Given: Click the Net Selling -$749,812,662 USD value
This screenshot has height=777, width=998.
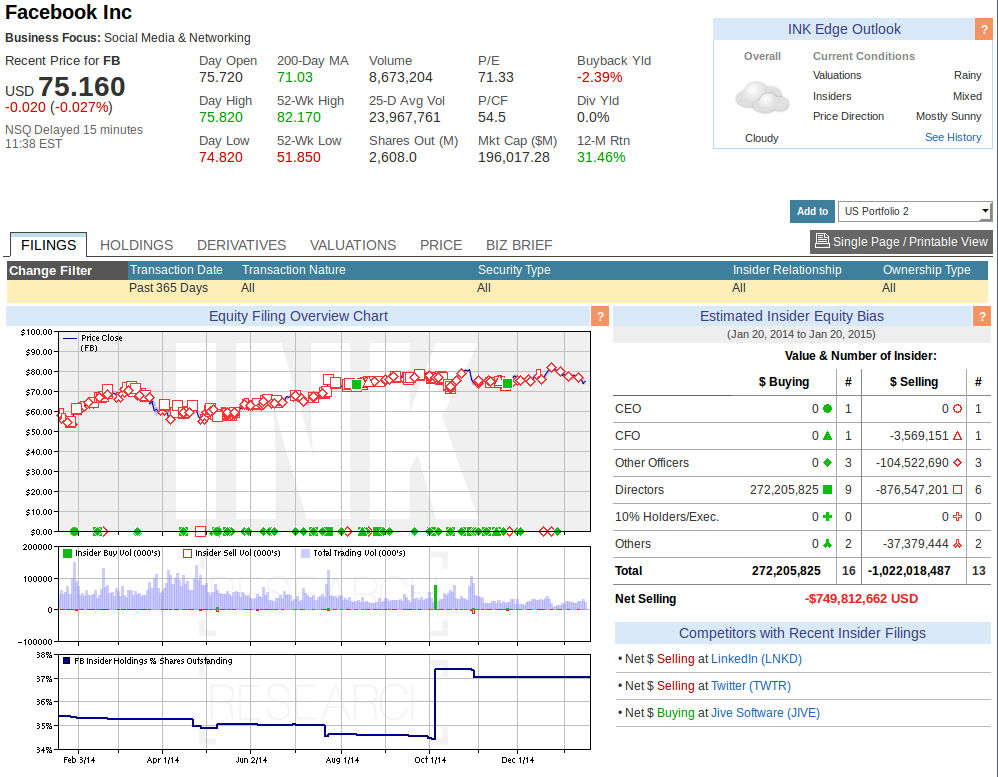Looking at the screenshot, I should (861, 599).
